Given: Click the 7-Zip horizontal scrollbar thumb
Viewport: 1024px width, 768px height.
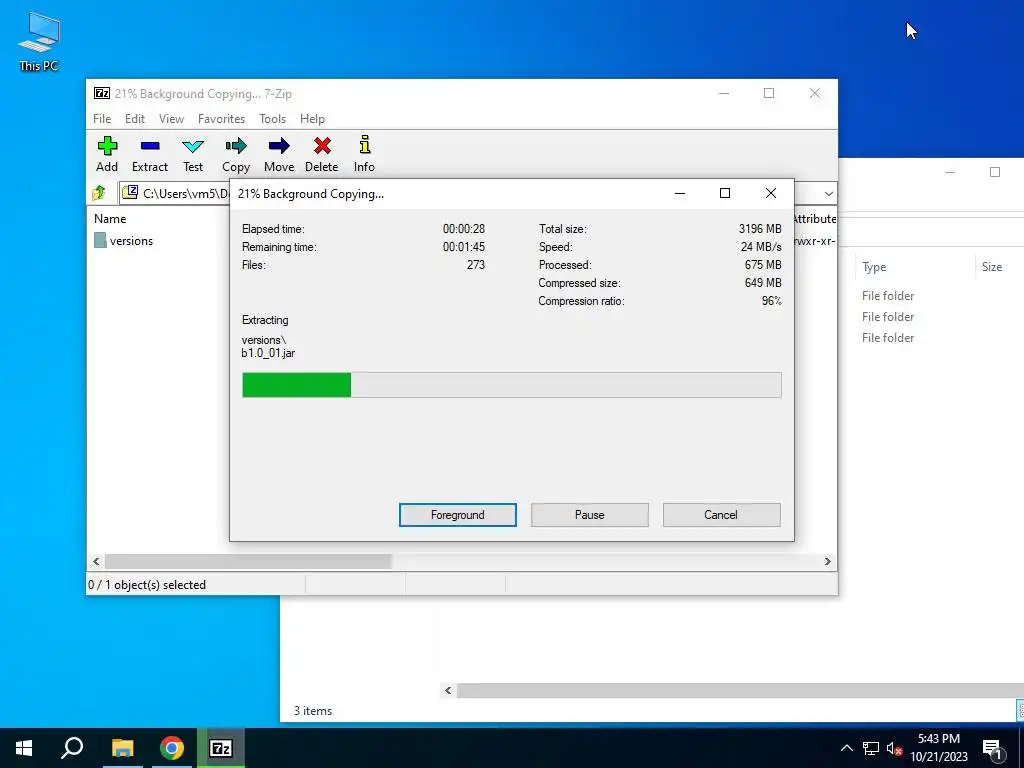Looking at the screenshot, I should point(248,561).
